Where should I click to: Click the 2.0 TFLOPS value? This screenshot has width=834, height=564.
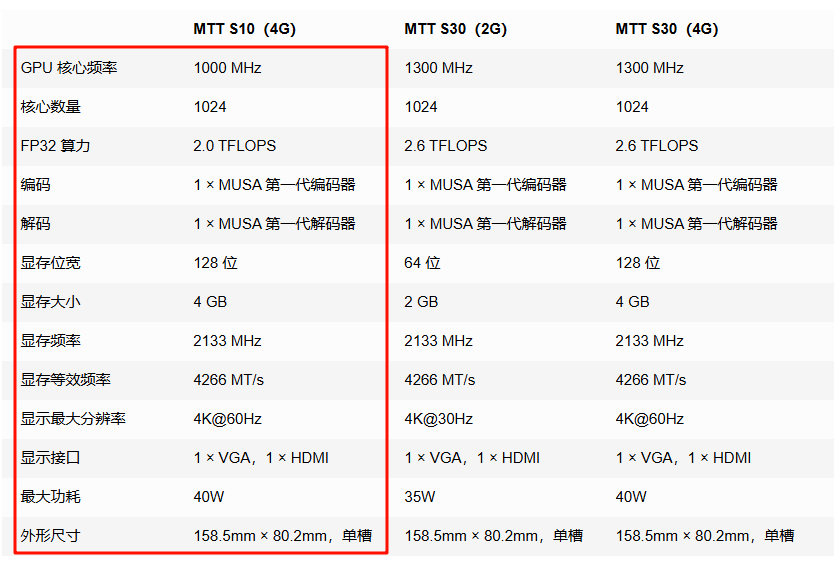tap(234, 146)
